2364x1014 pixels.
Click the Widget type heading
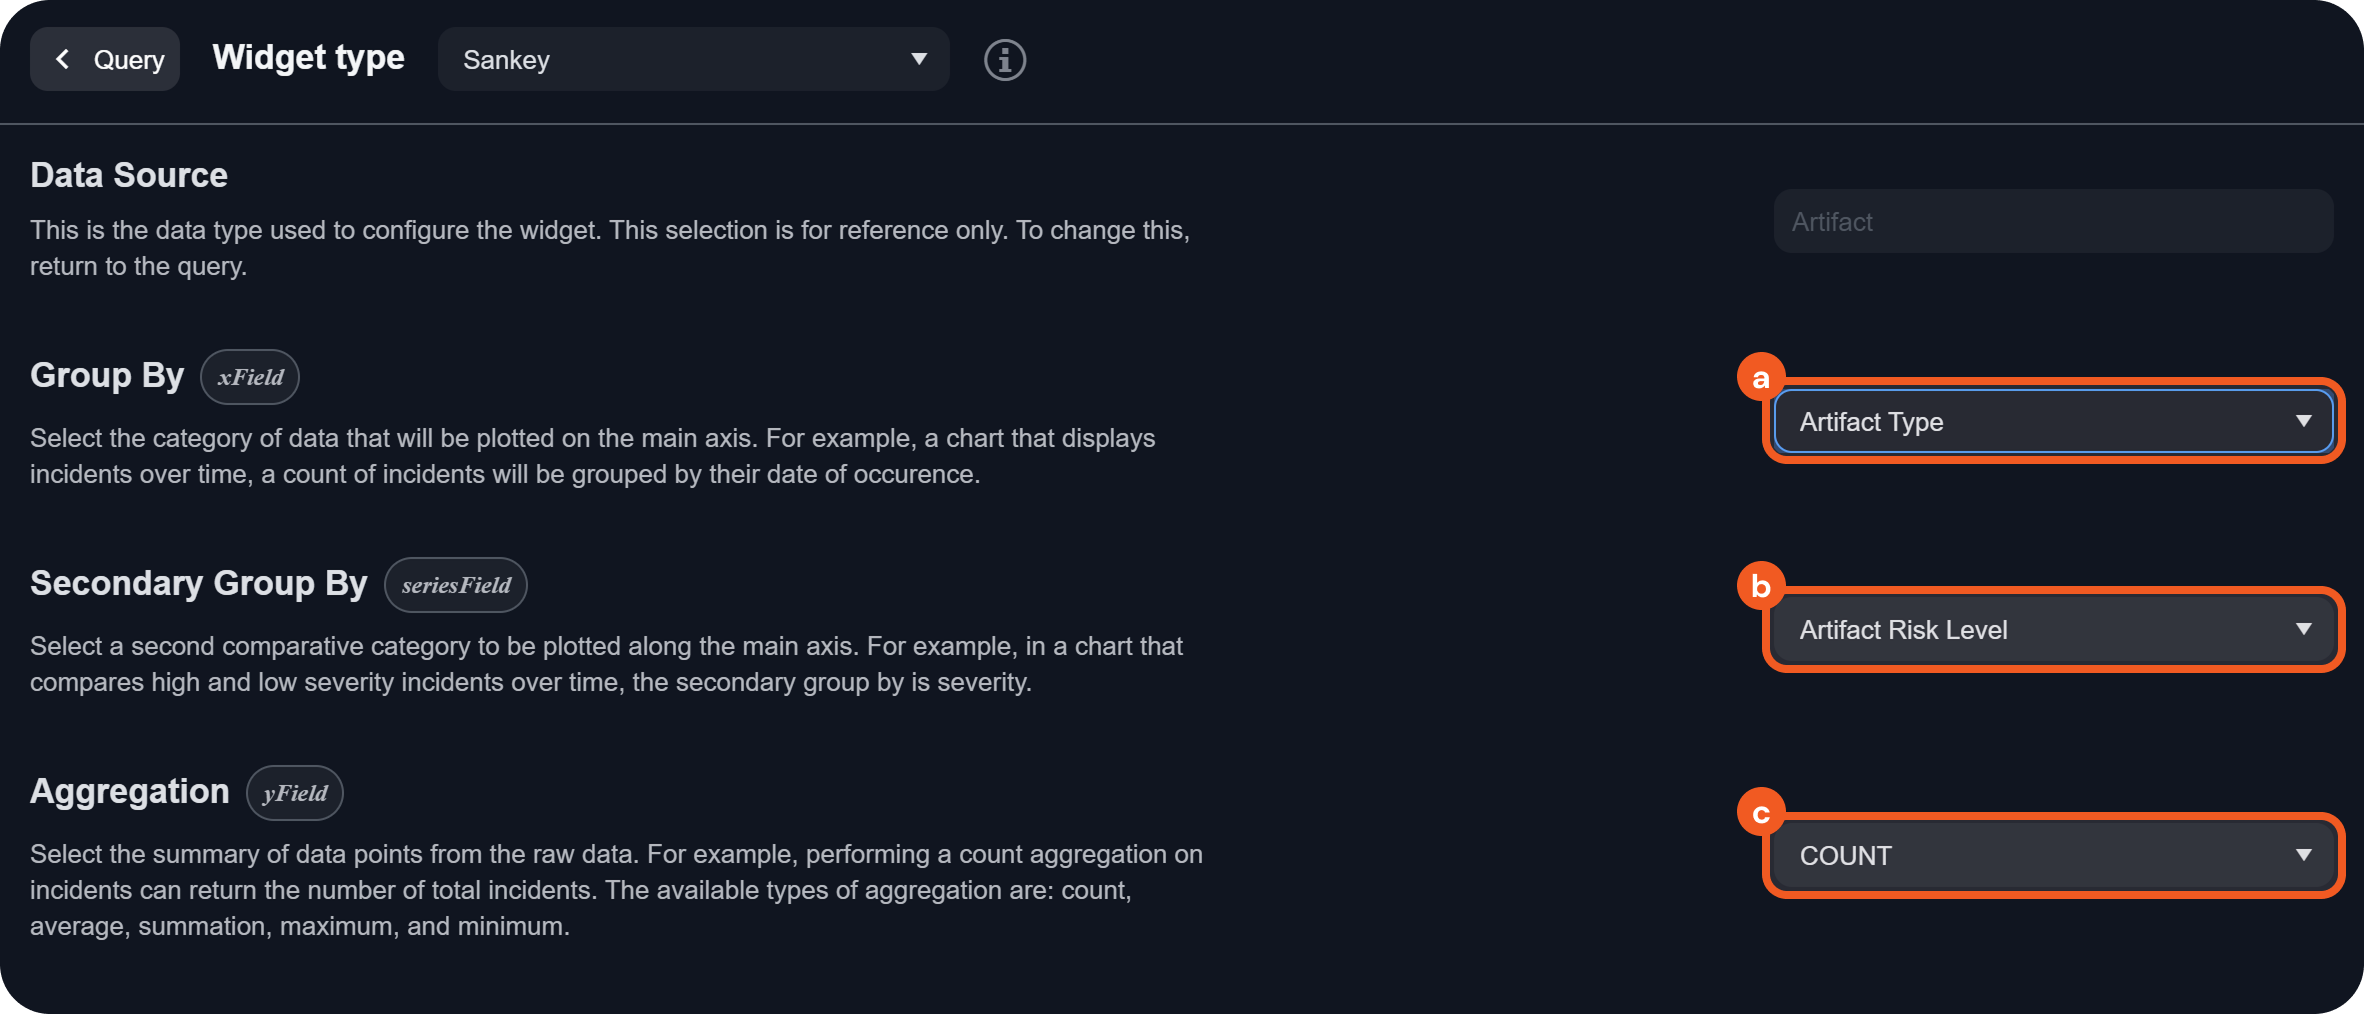308,58
